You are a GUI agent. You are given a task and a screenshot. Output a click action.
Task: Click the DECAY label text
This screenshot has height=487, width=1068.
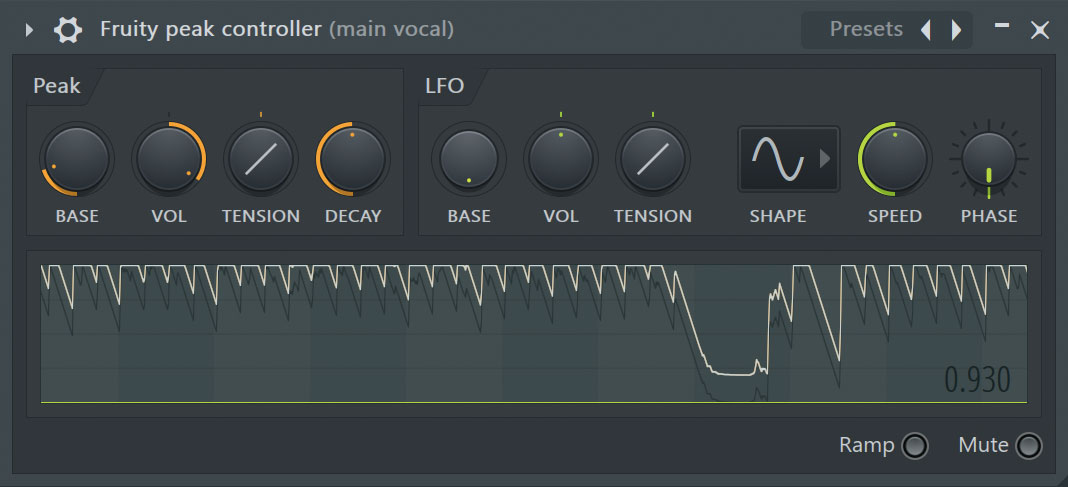click(x=353, y=217)
